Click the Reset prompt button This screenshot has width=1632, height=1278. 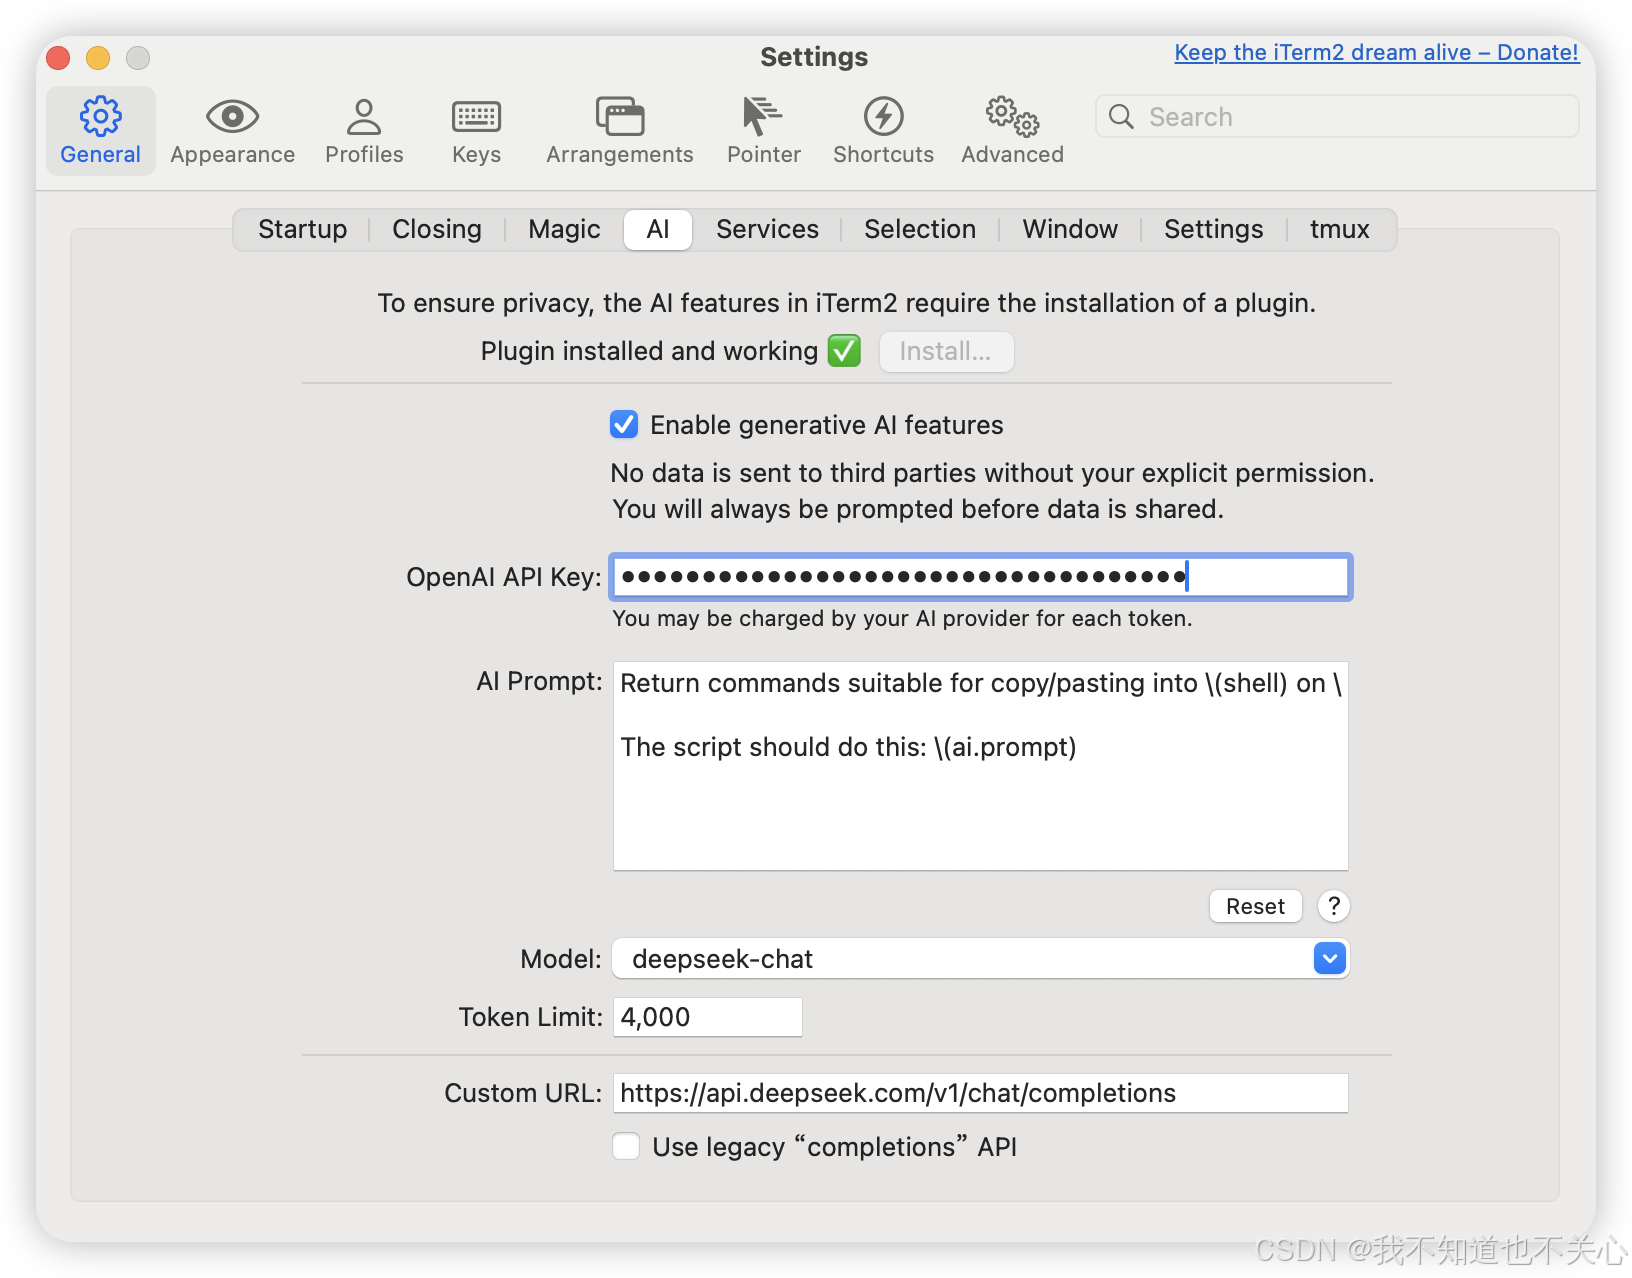(1255, 906)
